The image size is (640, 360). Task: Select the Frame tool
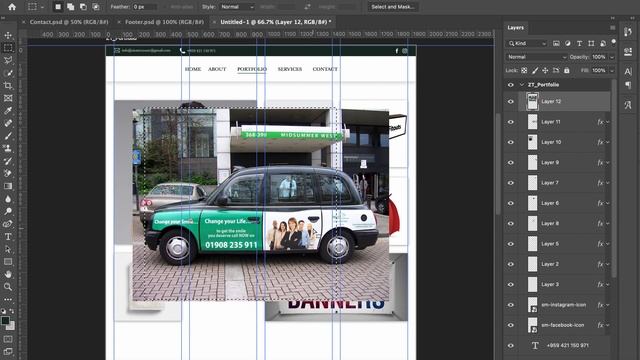(8, 98)
